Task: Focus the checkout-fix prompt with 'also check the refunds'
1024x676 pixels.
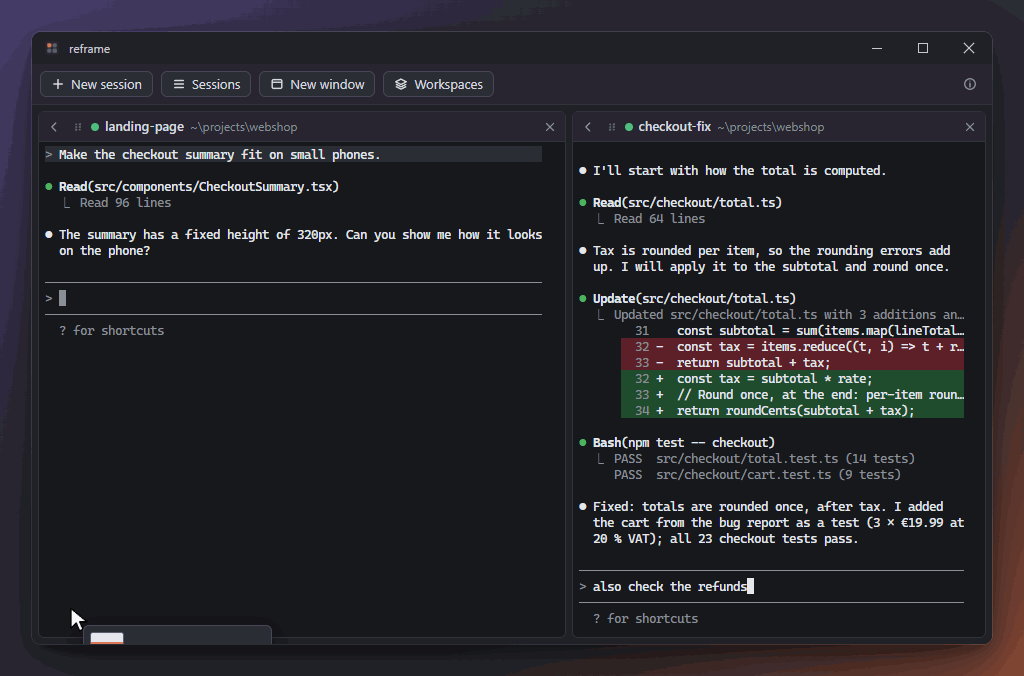Action: click(771, 587)
